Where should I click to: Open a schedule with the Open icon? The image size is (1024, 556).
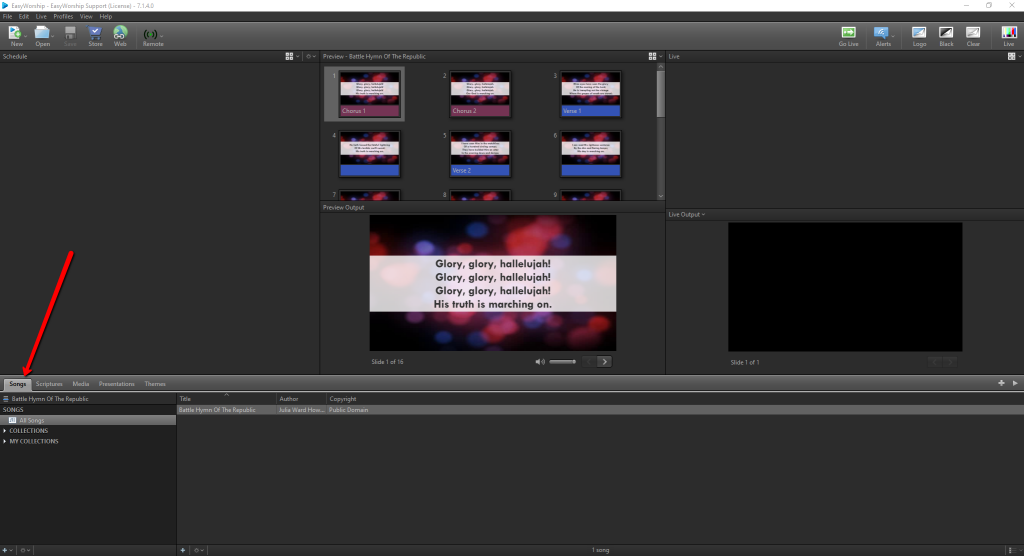pos(42,35)
